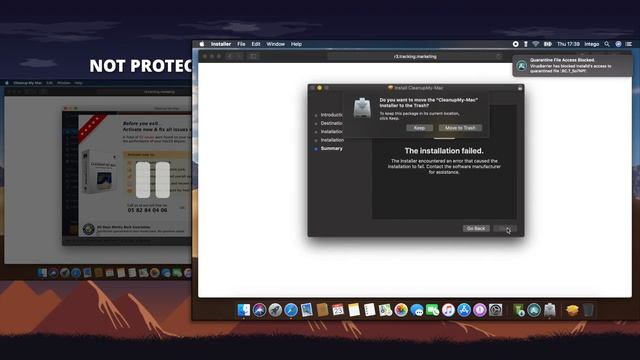
Task: Open the File menu
Action: point(241,44)
